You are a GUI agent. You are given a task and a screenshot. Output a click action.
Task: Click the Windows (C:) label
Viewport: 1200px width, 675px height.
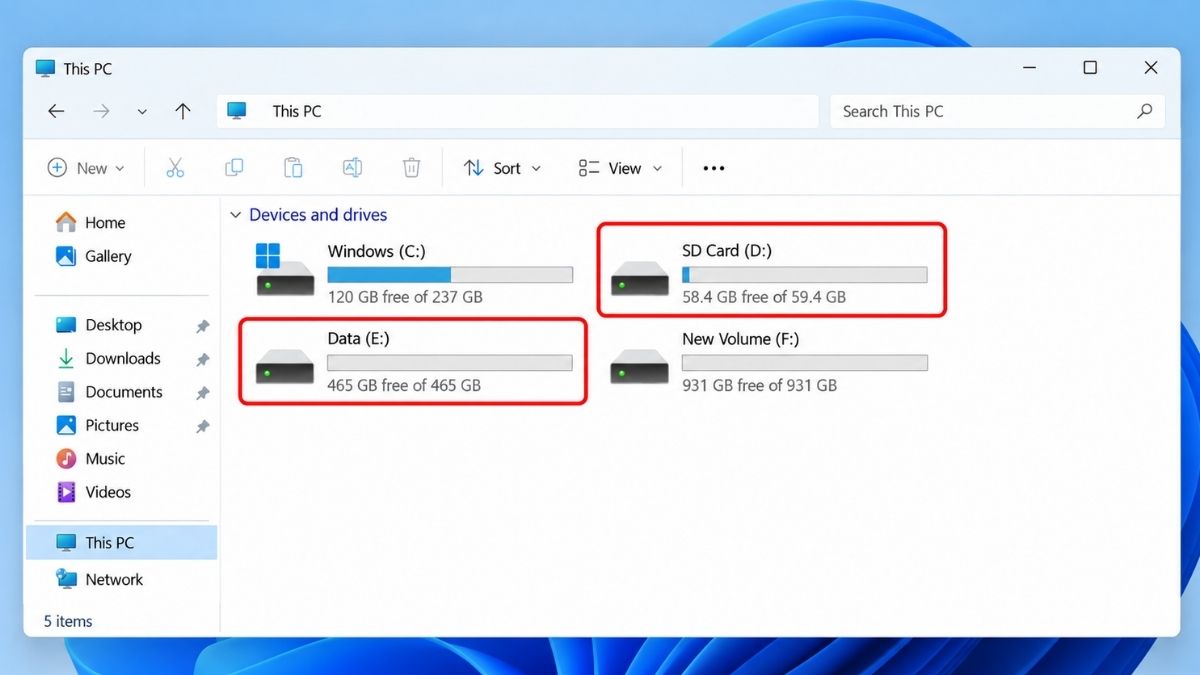point(376,251)
